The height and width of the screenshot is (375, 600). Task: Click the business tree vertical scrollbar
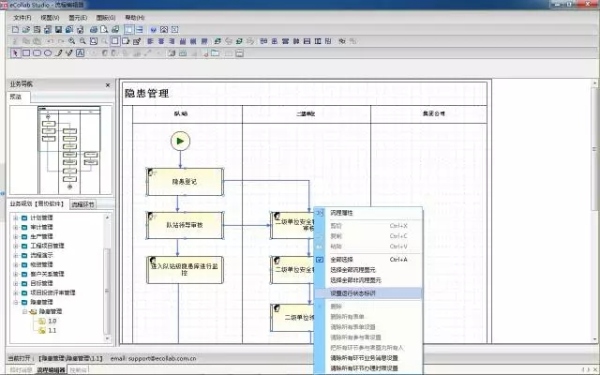[x=107, y=277]
